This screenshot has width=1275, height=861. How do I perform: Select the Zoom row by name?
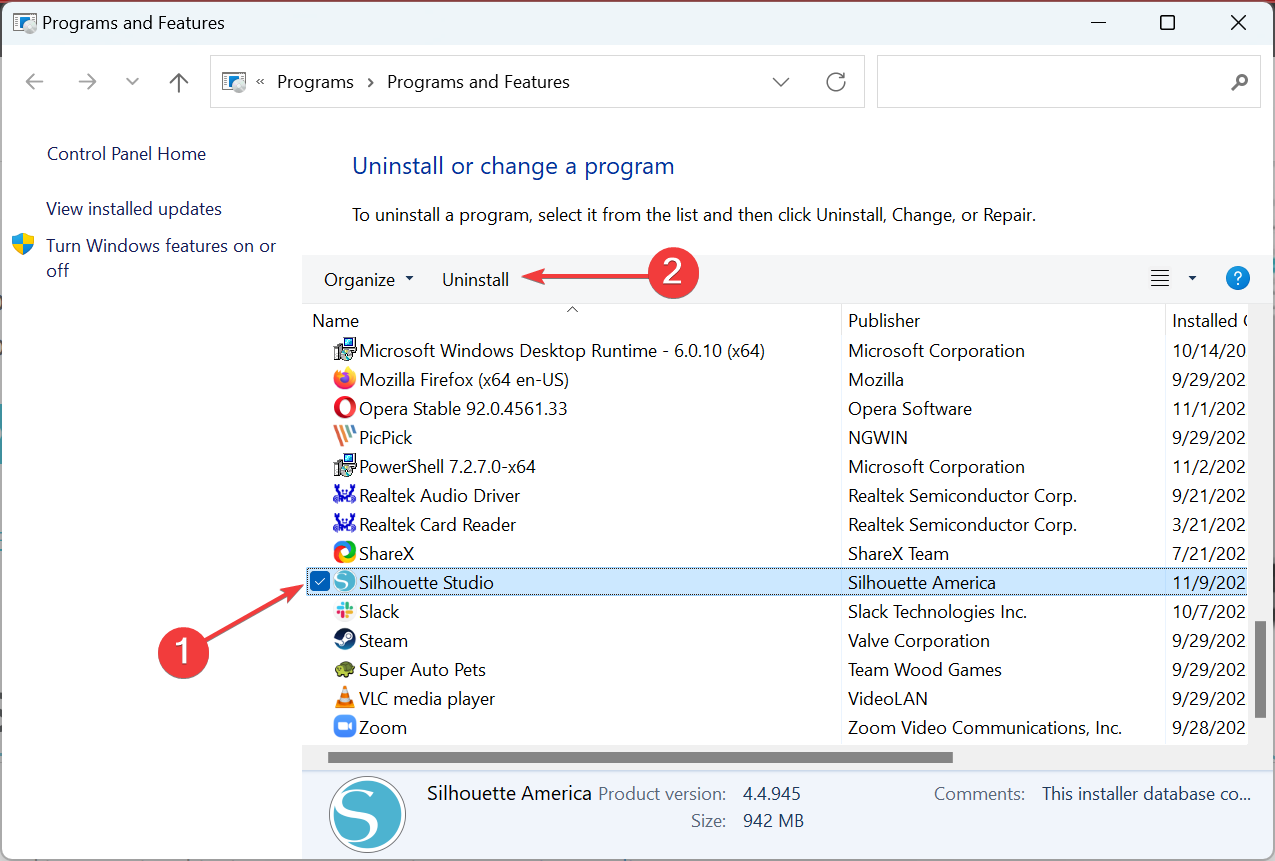383,727
